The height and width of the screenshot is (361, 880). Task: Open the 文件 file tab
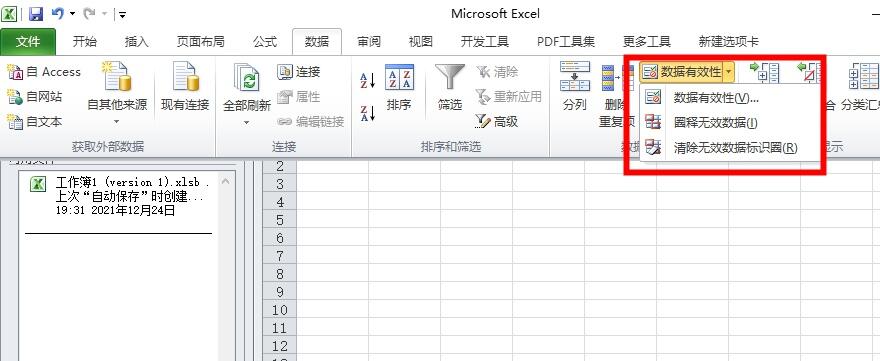(28, 42)
